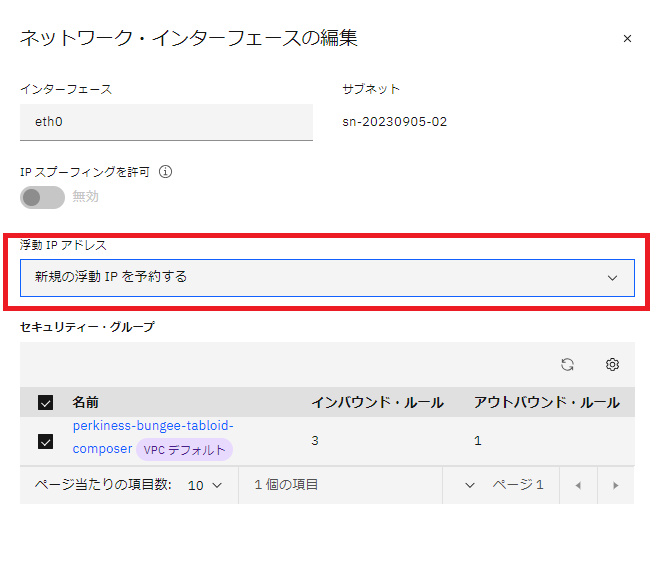659x561 pixels.
Task: Open the floating IP address dropdown
Action: pyautogui.click(x=327, y=278)
